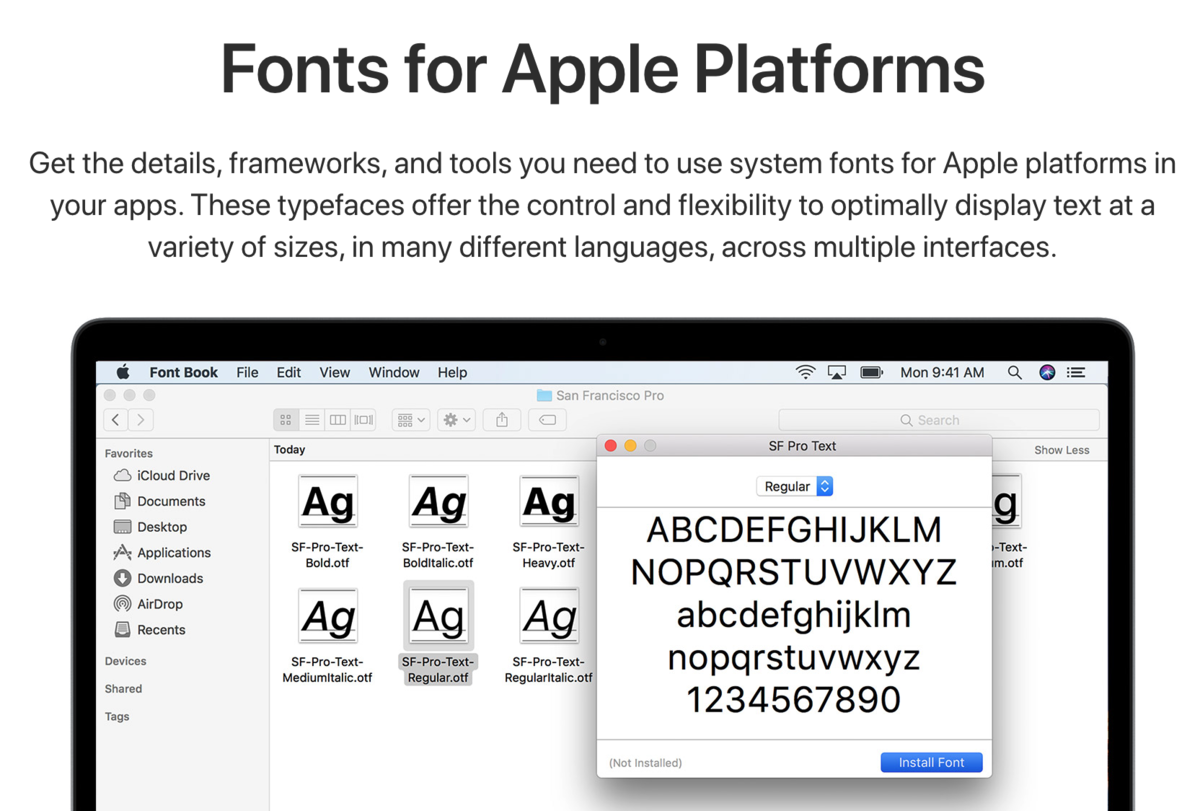Image resolution: width=1200 pixels, height=811 pixels.
Task: Select Desktop in the sidebar
Action: coord(151,527)
